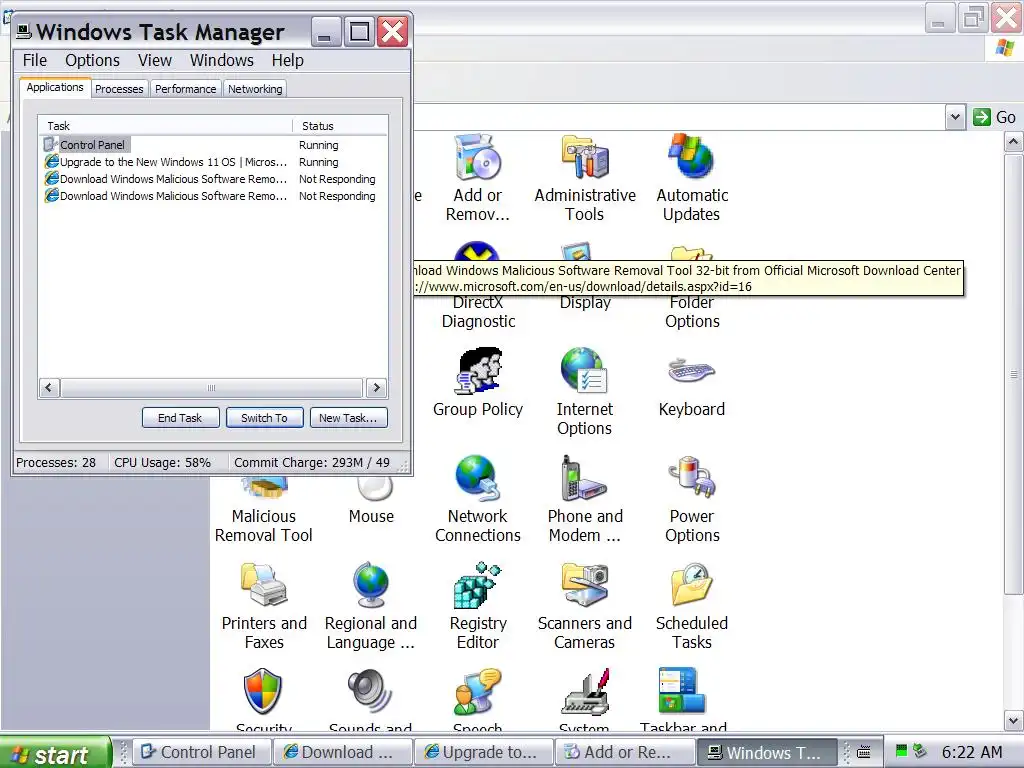Open the System icon
The height and width of the screenshot is (768, 1024).
584,692
